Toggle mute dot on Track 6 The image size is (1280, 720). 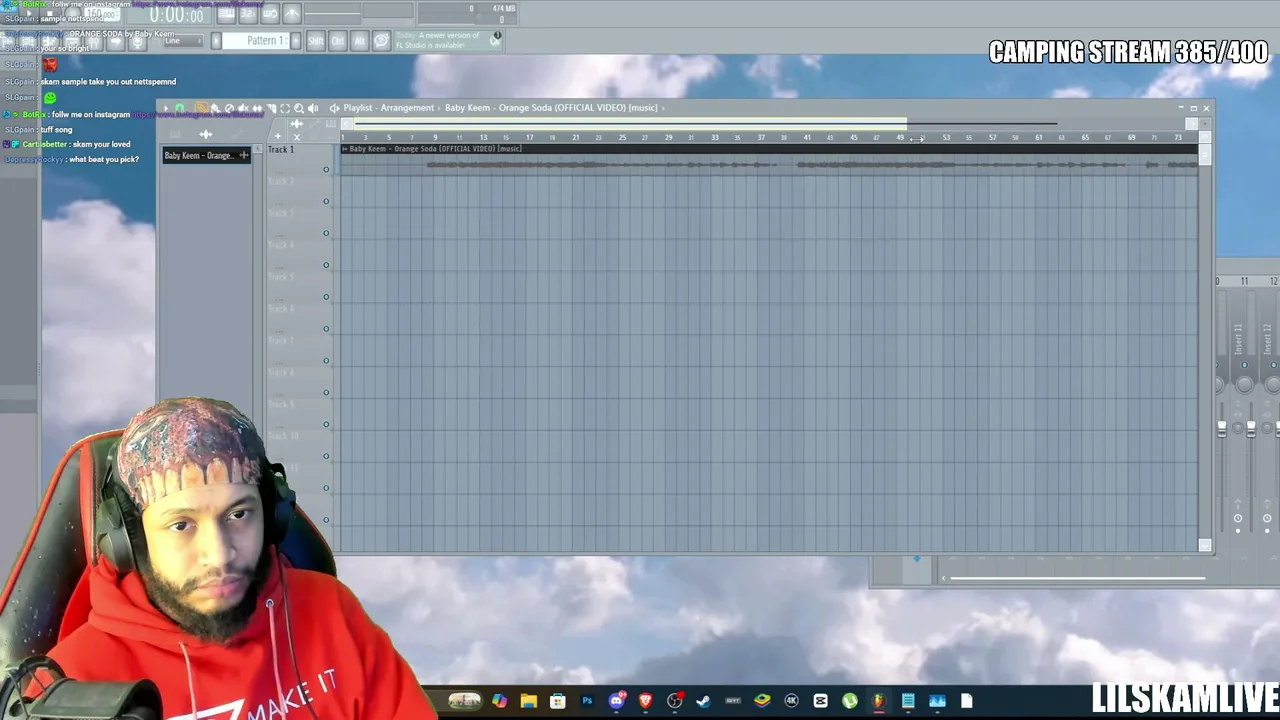[x=326, y=329]
